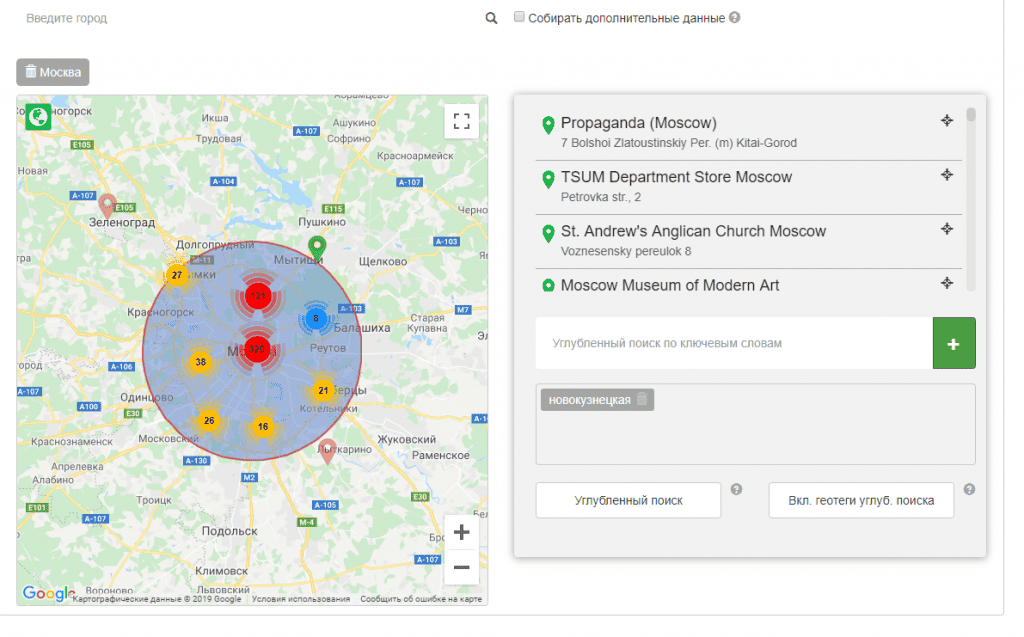Zoom in the map with plus button
1024x637 pixels.
(x=461, y=532)
